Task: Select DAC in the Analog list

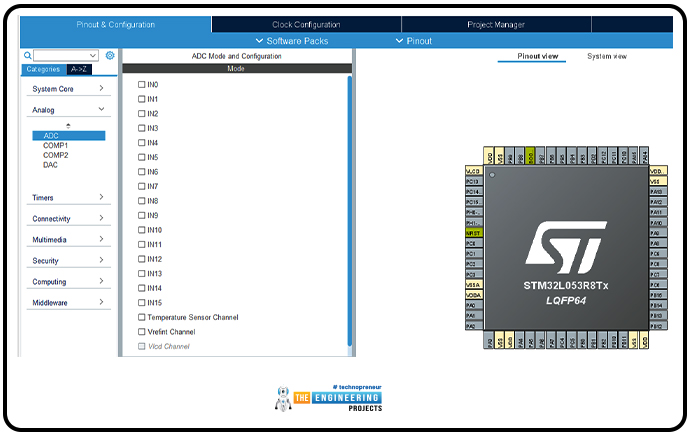Action: click(50, 165)
